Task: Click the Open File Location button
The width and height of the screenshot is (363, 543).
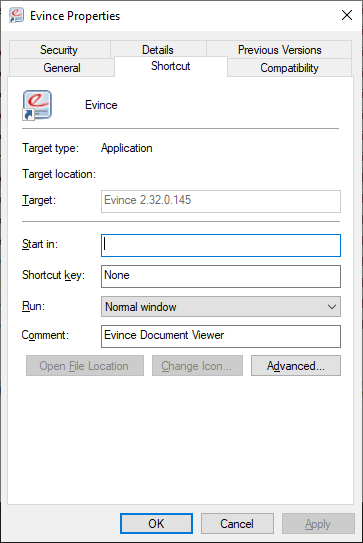Action: tap(85, 366)
